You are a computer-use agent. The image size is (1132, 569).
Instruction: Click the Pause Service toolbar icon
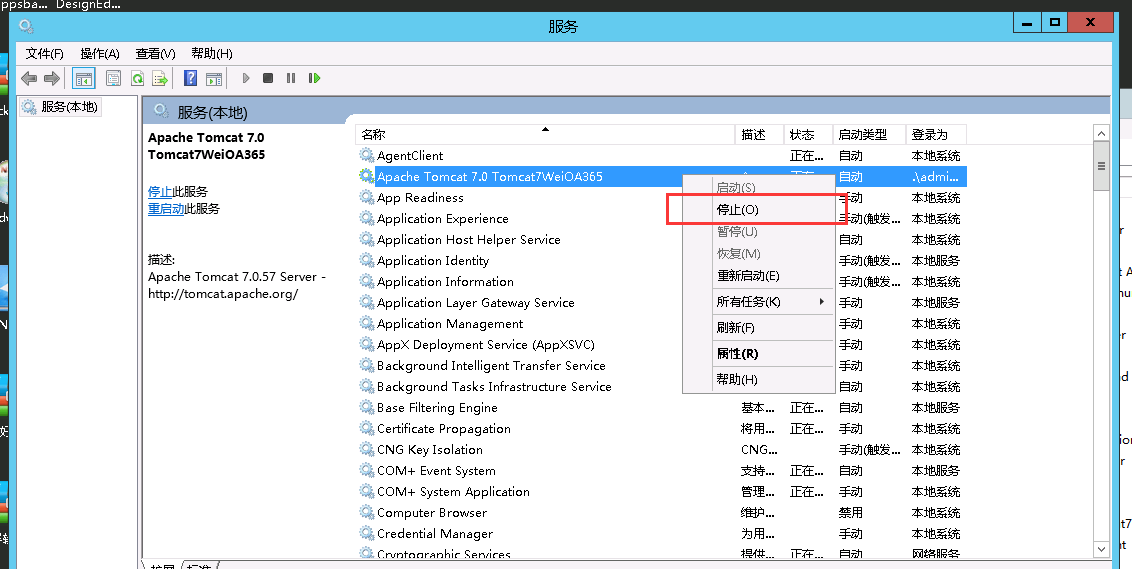pyautogui.click(x=291, y=78)
